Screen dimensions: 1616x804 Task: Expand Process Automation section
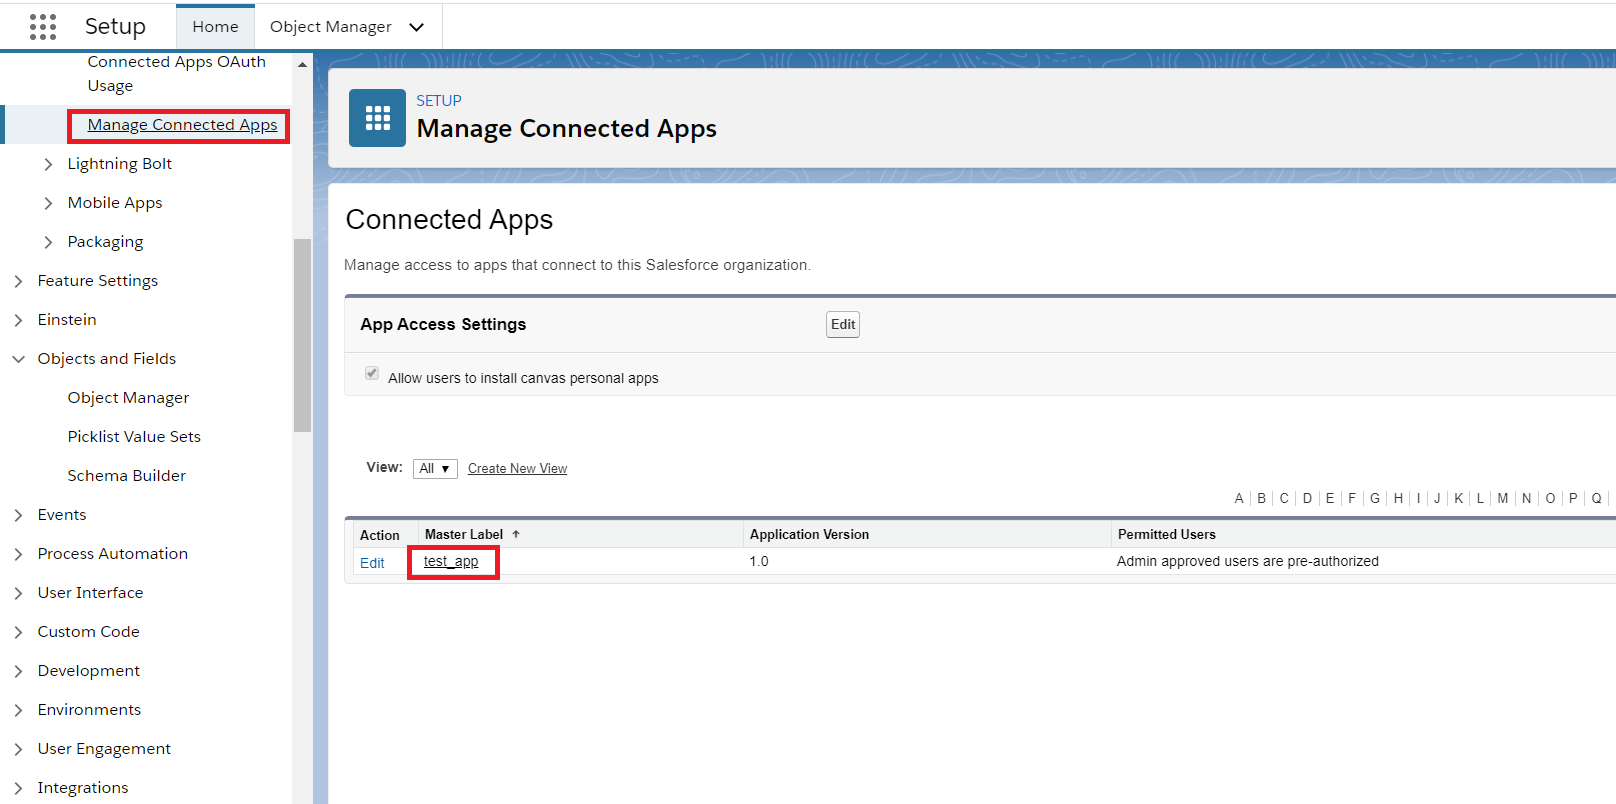(x=18, y=554)
